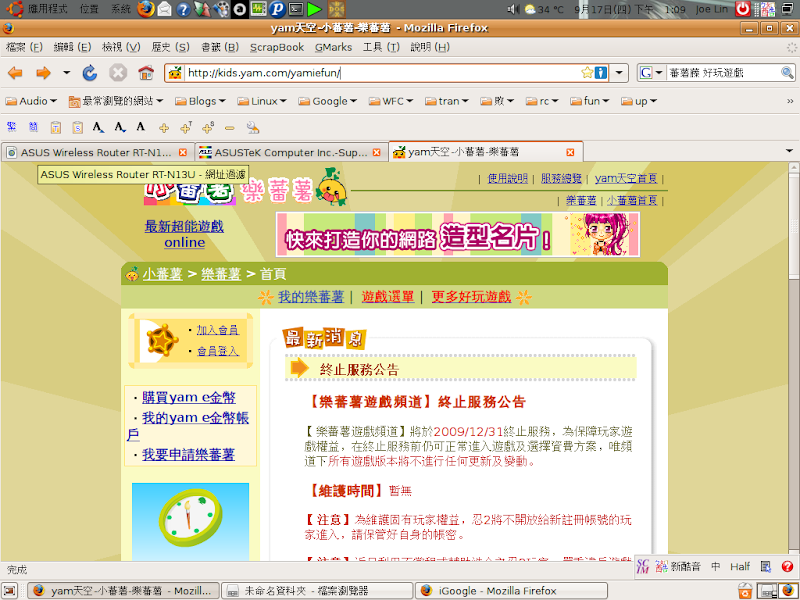
Task: Click the blue P launcher icon
Action: (277, 9)
